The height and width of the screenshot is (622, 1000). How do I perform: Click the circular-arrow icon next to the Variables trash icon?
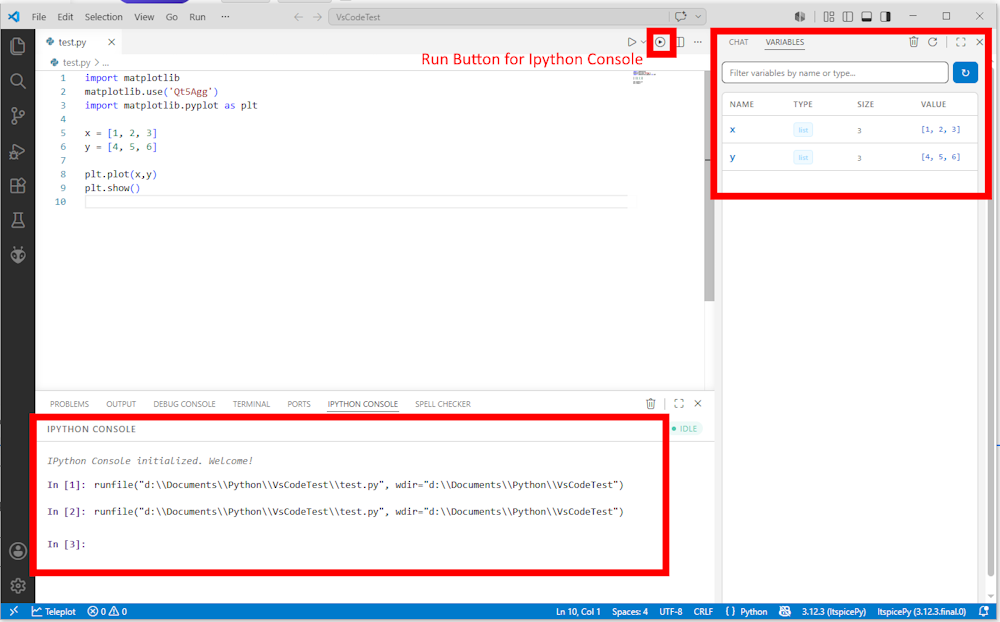pyautogui.click(x=932, y=42)
